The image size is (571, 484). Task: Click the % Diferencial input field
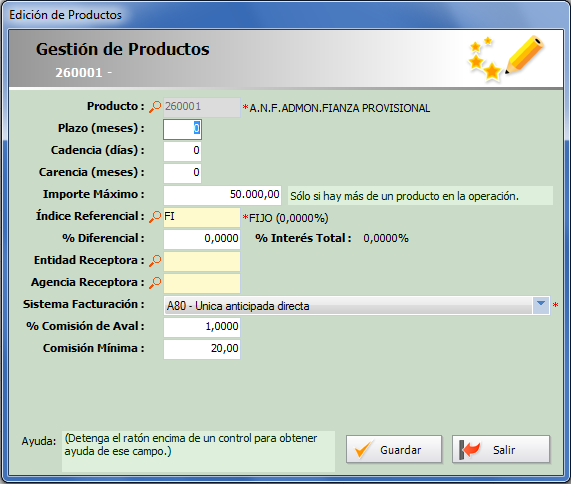[x=202, y=239]
